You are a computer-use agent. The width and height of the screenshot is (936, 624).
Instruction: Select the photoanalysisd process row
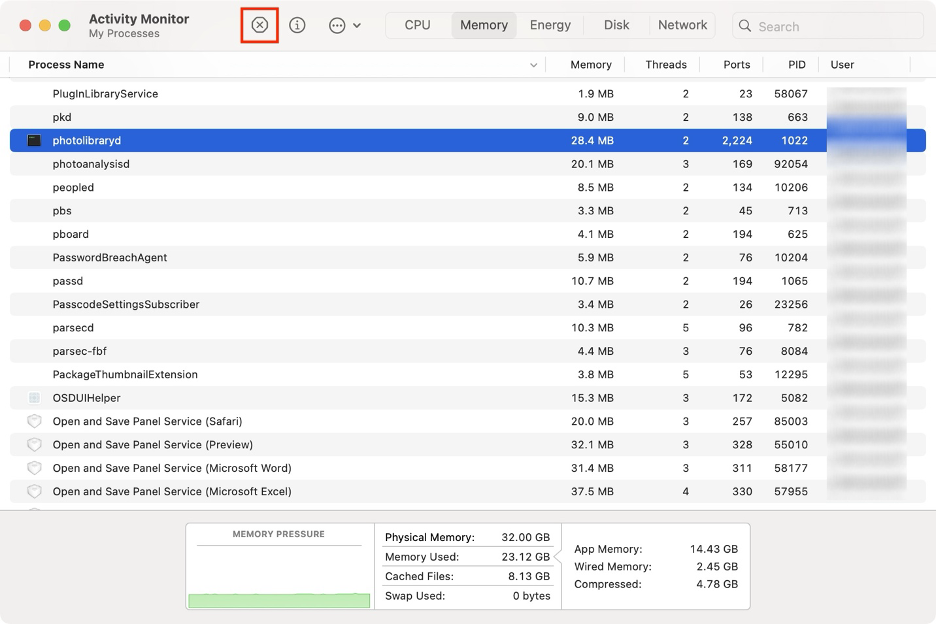click(x=300, y=164)
